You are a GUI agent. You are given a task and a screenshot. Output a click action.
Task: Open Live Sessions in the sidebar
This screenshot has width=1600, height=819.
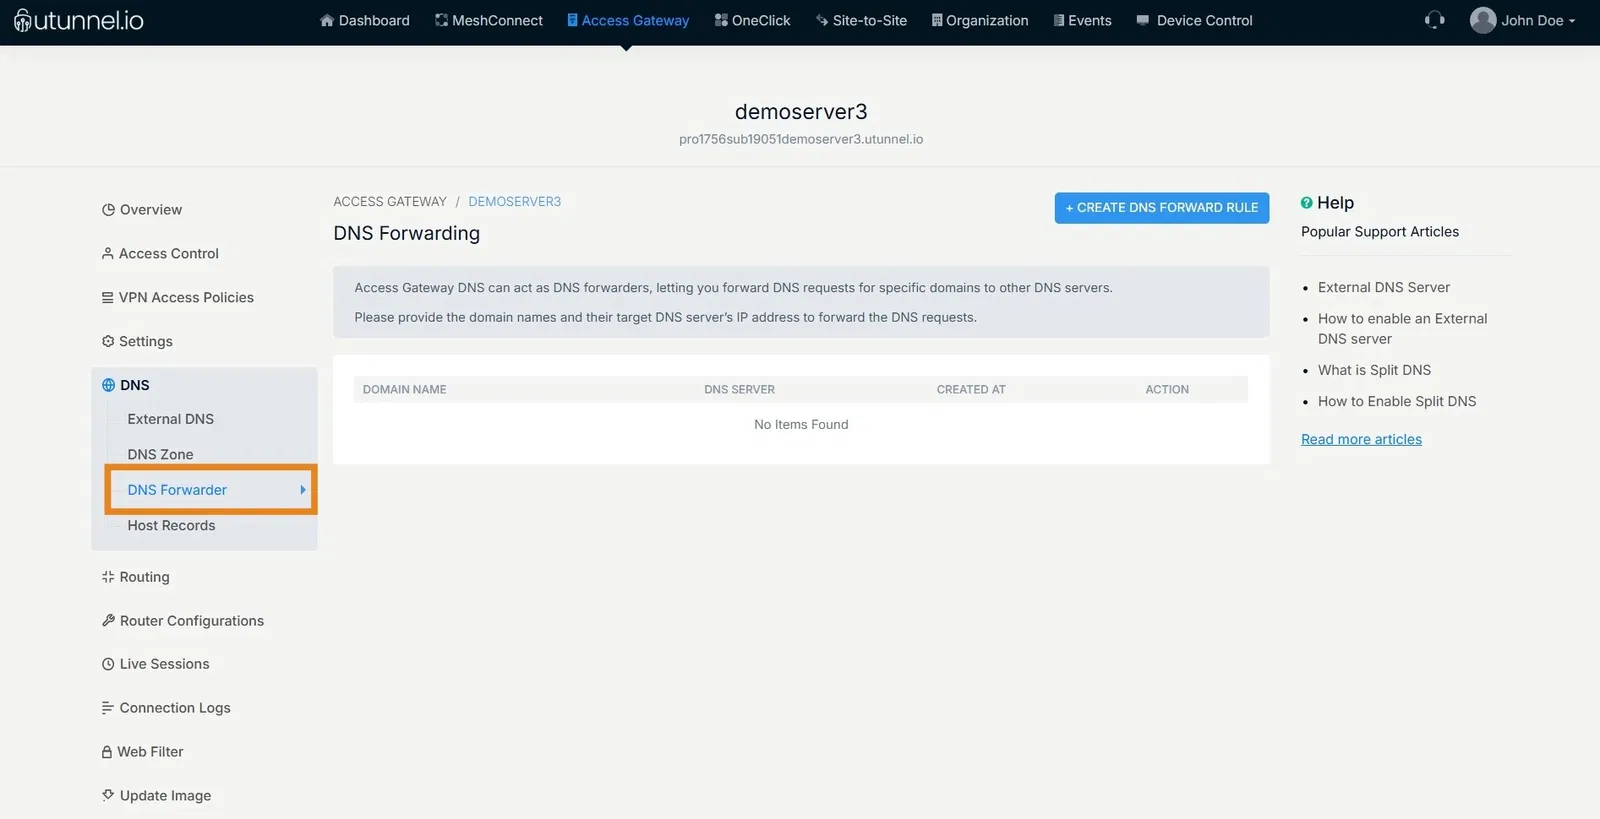click(x=156, y=664)
